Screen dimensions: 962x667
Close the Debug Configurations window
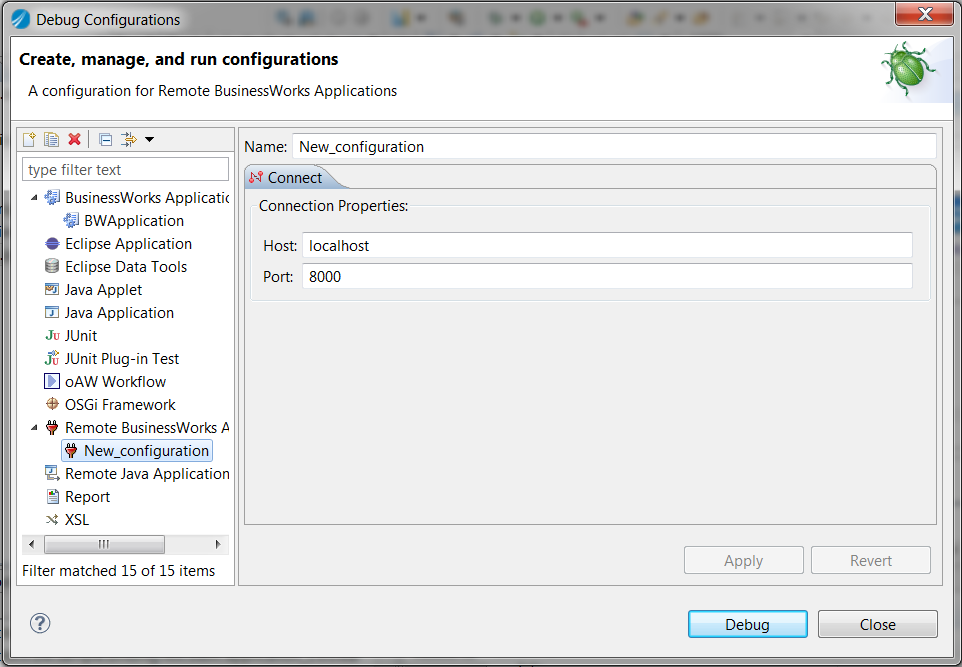[x=923, y=13]
